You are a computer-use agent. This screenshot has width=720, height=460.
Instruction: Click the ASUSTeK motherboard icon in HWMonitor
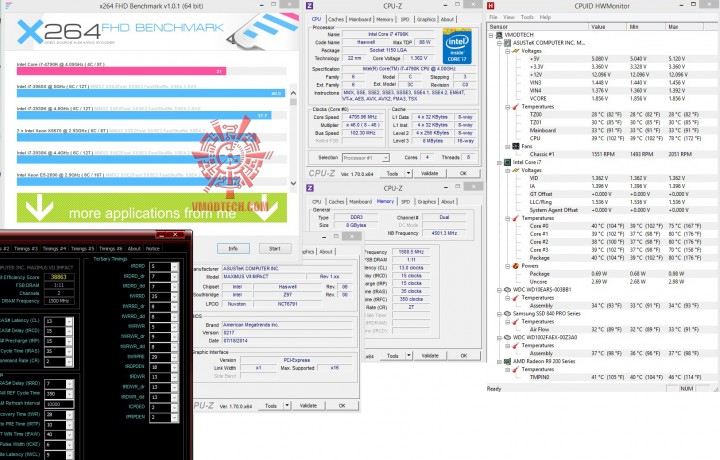coord(507,43)
